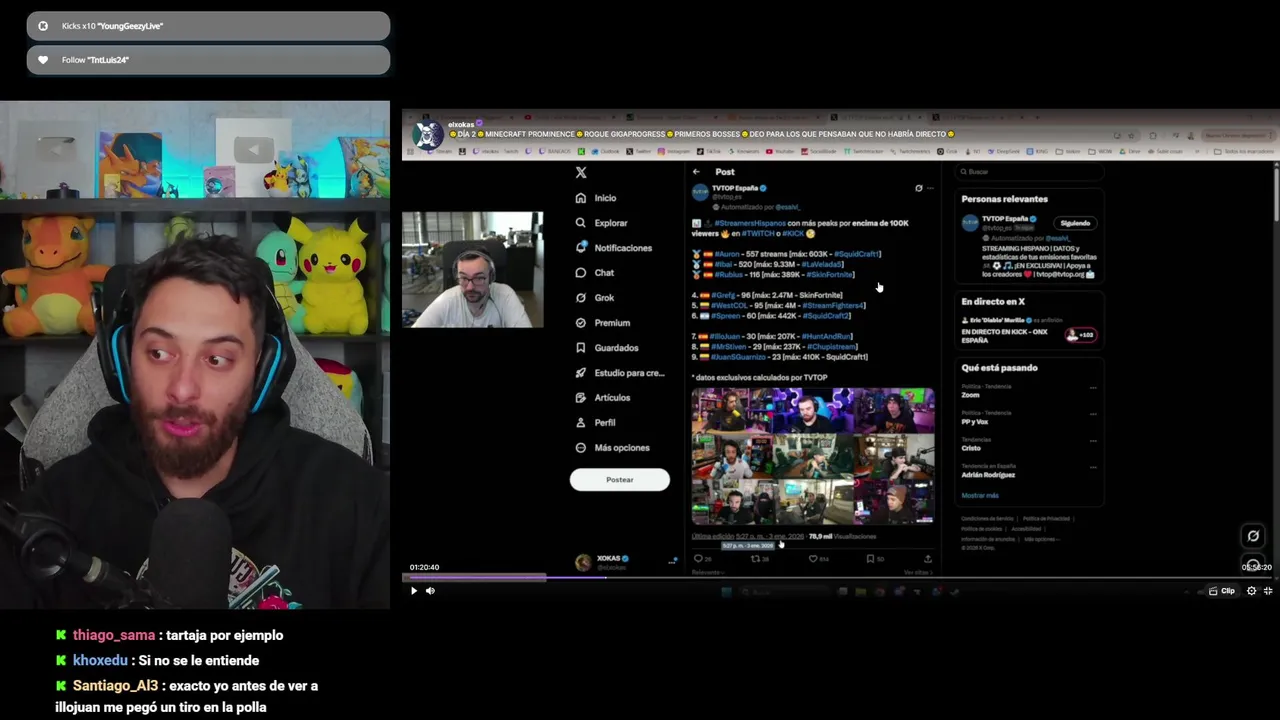Open the Chat bubble icon in the X sidebar

click(581, 272)
